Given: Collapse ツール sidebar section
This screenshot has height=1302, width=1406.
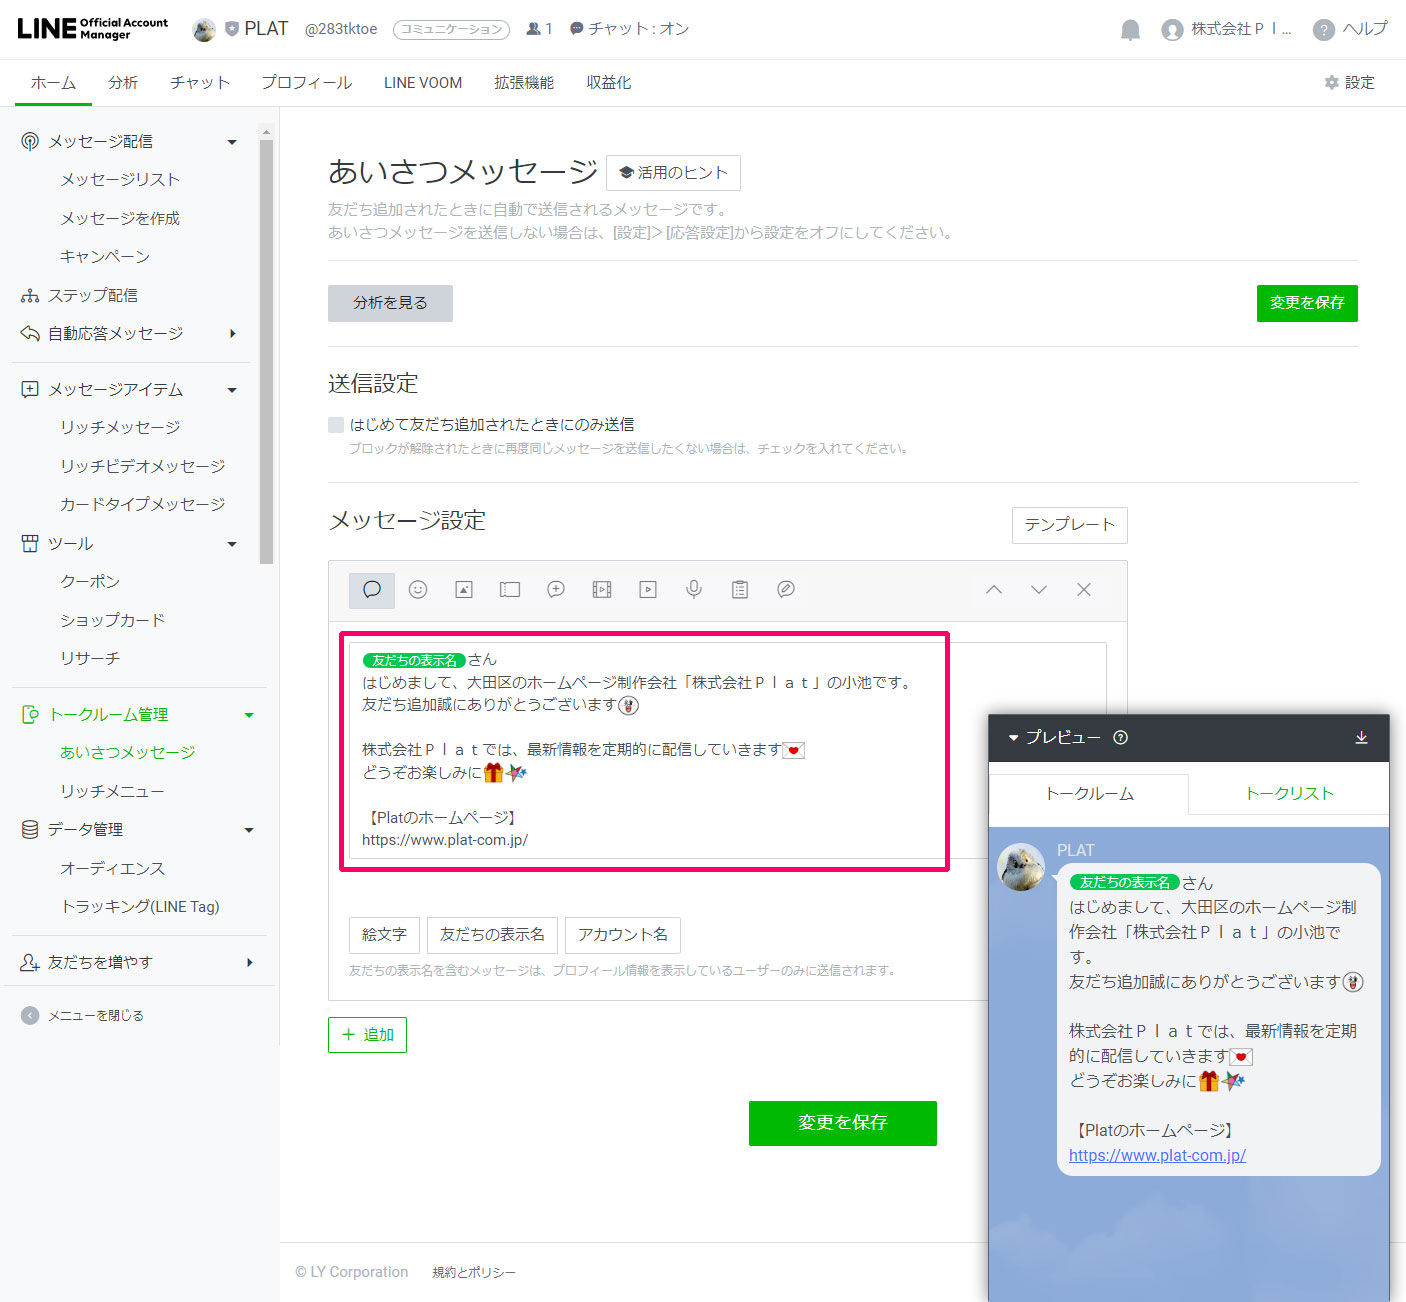Looking at the screenshot, I should tap(232, 544).
